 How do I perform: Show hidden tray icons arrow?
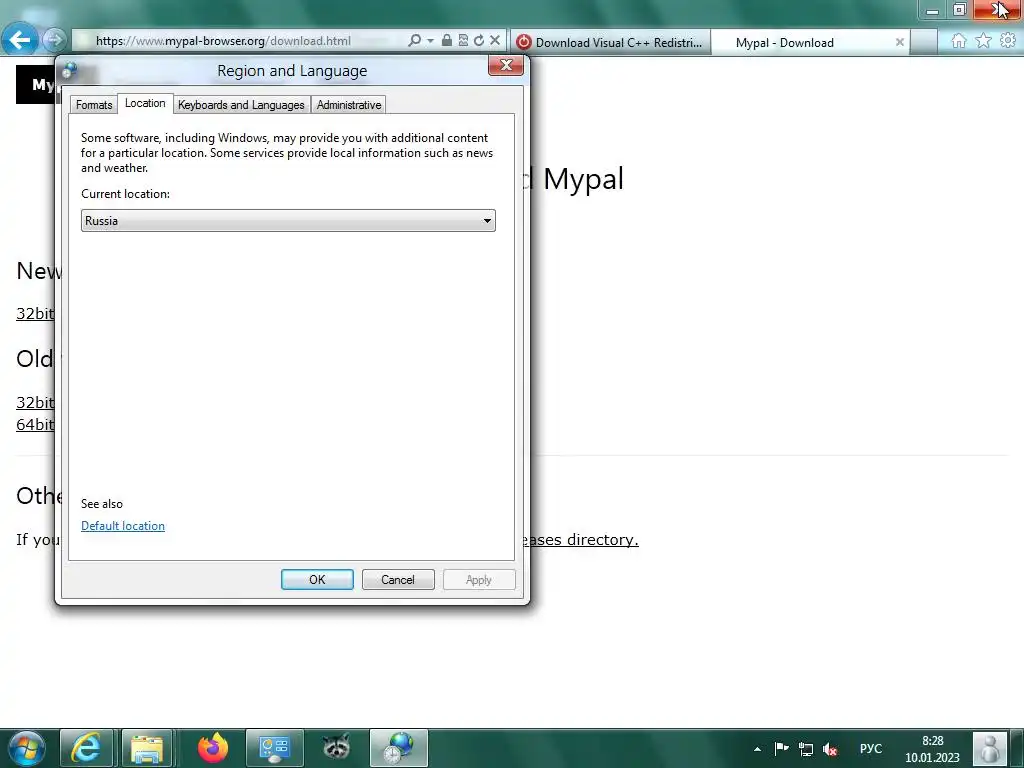(x=757, y=749)
